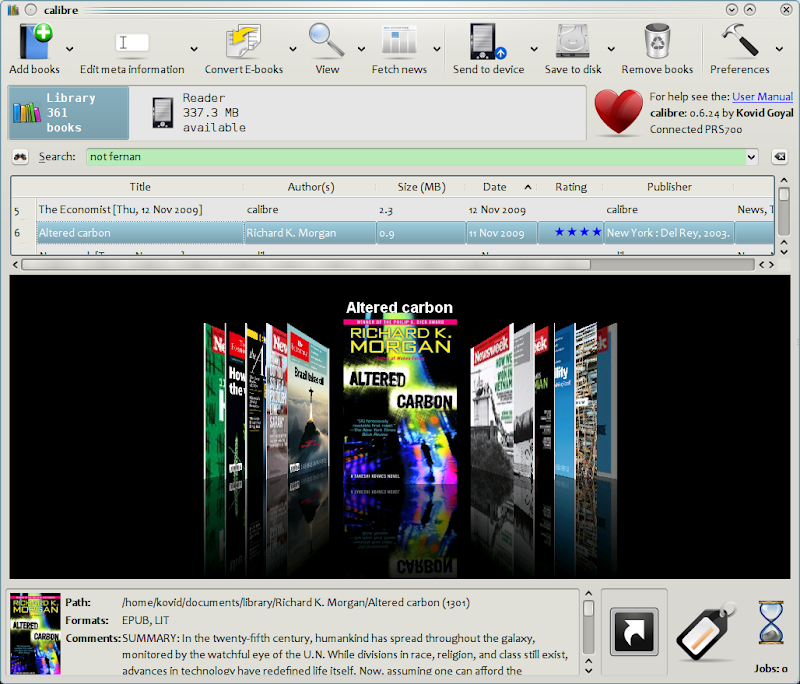Expand Save to disk dropdown arrow

coord(611,49)
